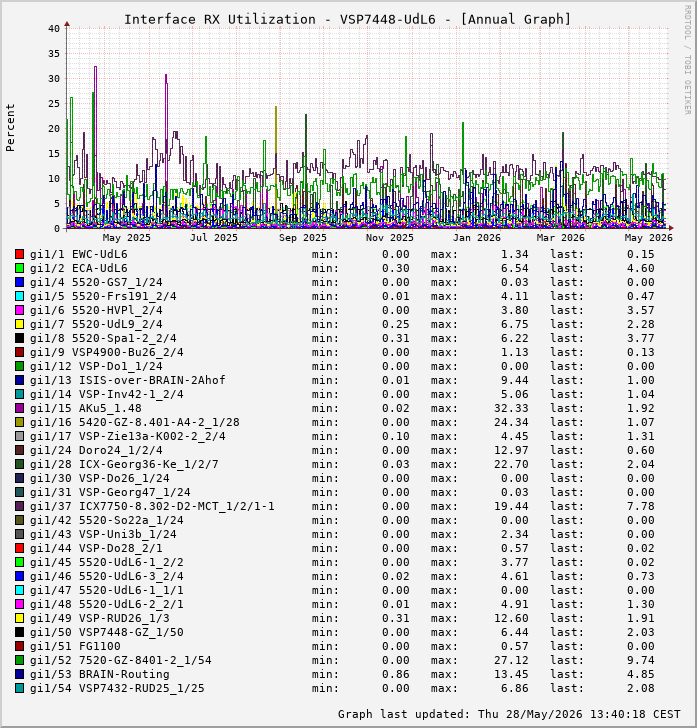
Task: Click the 40 value on the y-axis
Action: 54,28
